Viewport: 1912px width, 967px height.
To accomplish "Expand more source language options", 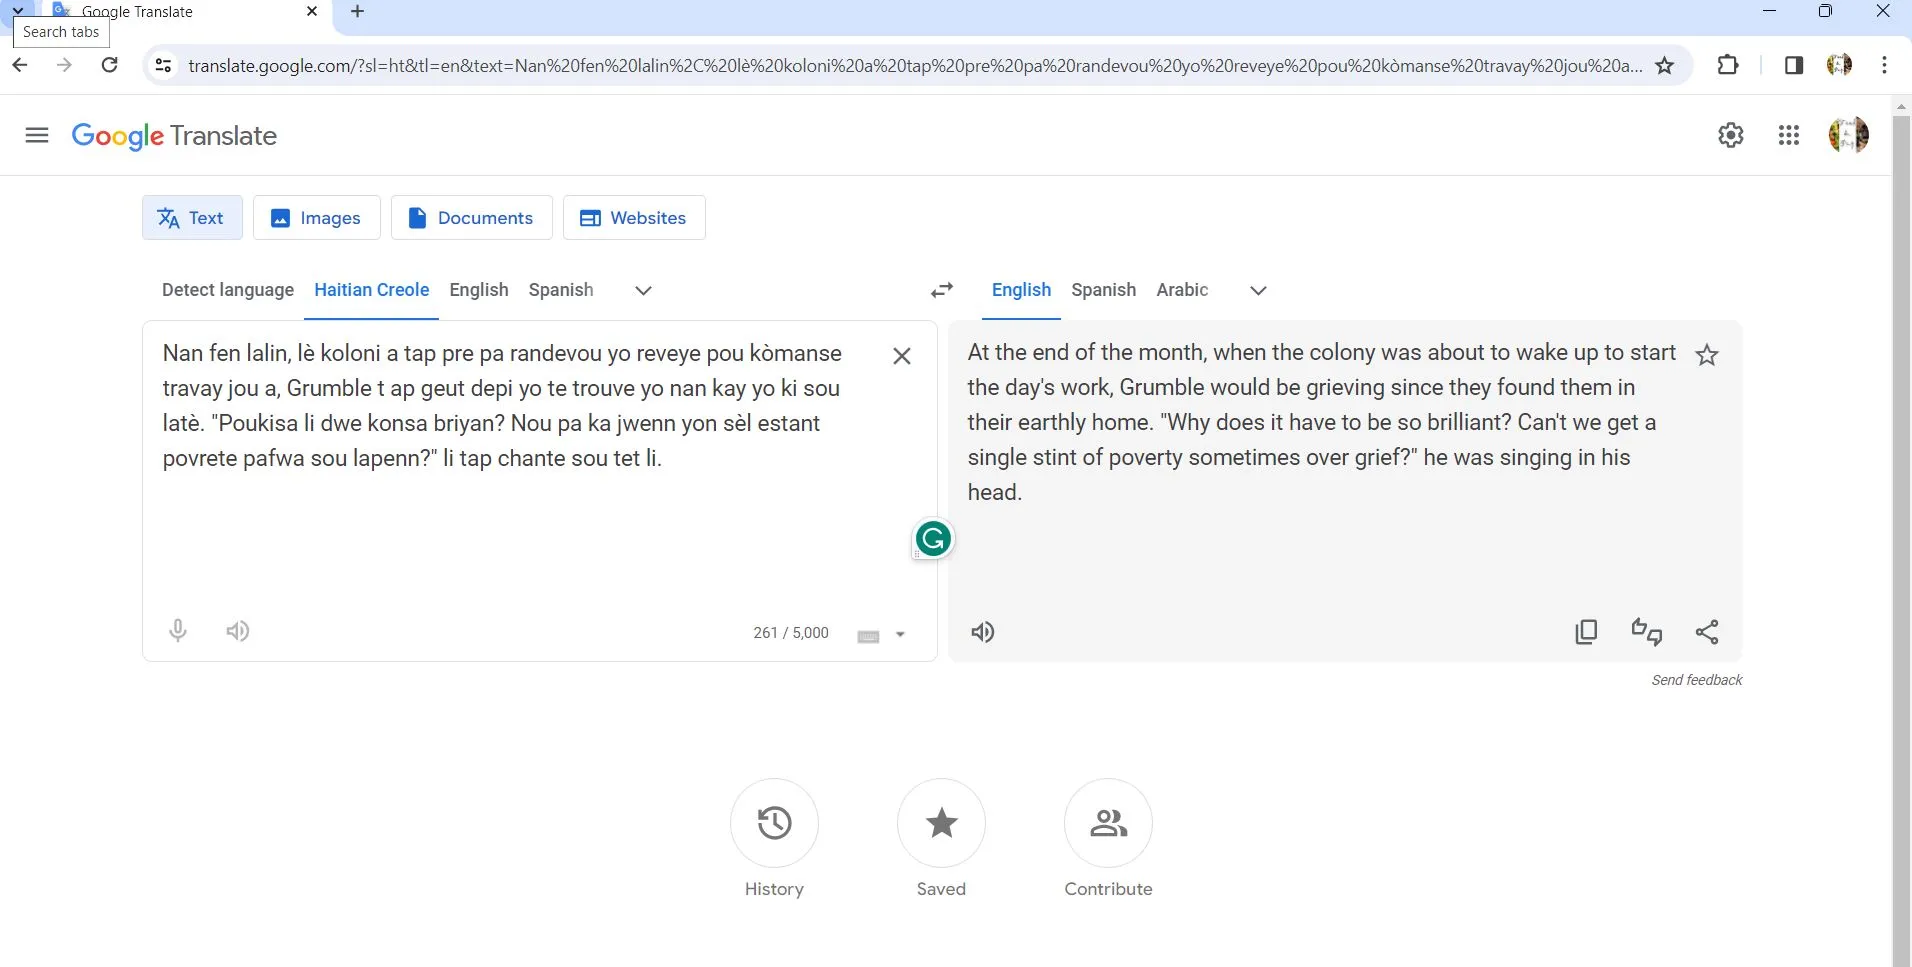I will 641,290.
